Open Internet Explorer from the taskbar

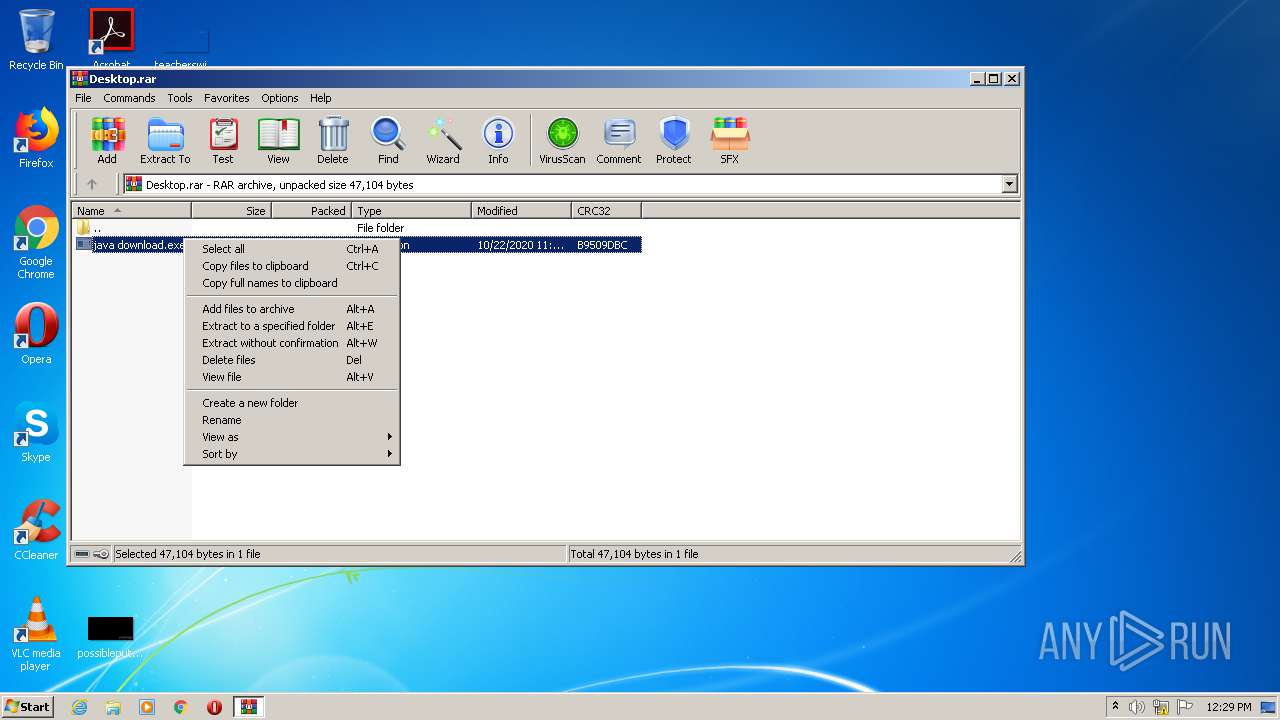pos(79,707)
